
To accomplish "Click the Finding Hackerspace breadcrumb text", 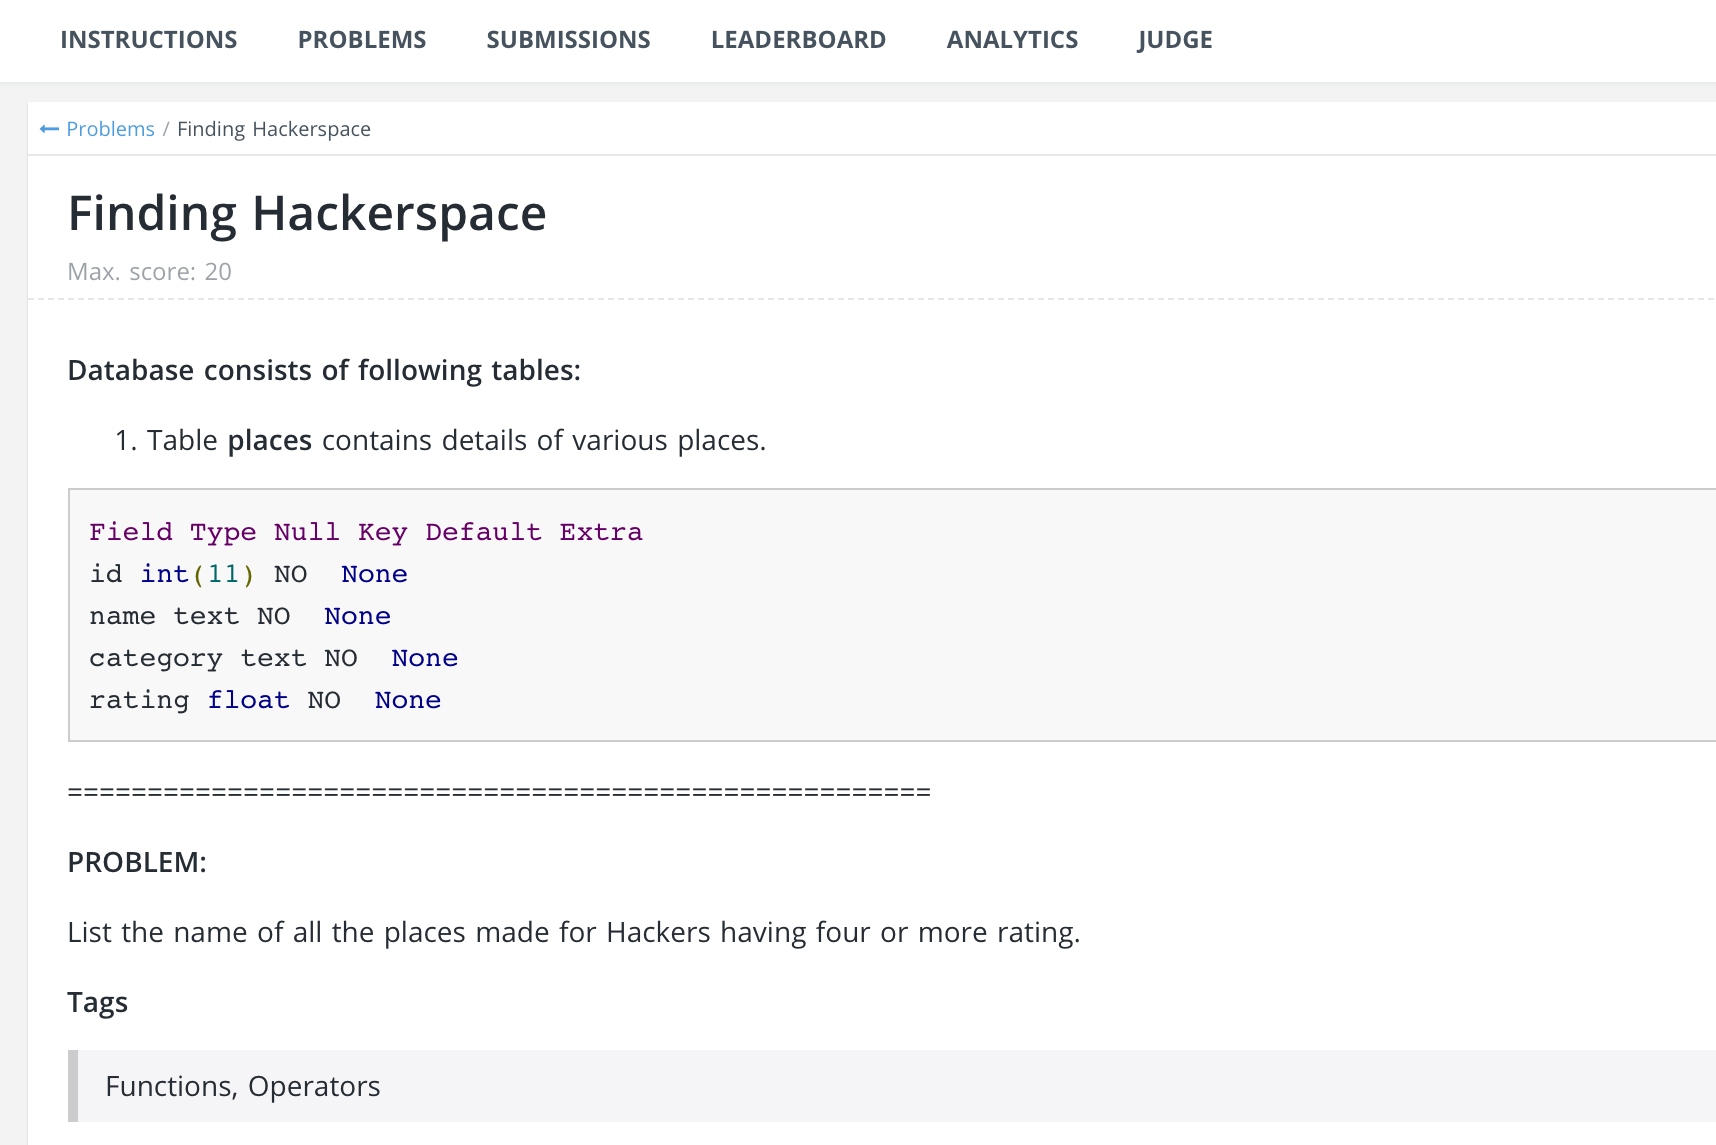I will 274,129.
